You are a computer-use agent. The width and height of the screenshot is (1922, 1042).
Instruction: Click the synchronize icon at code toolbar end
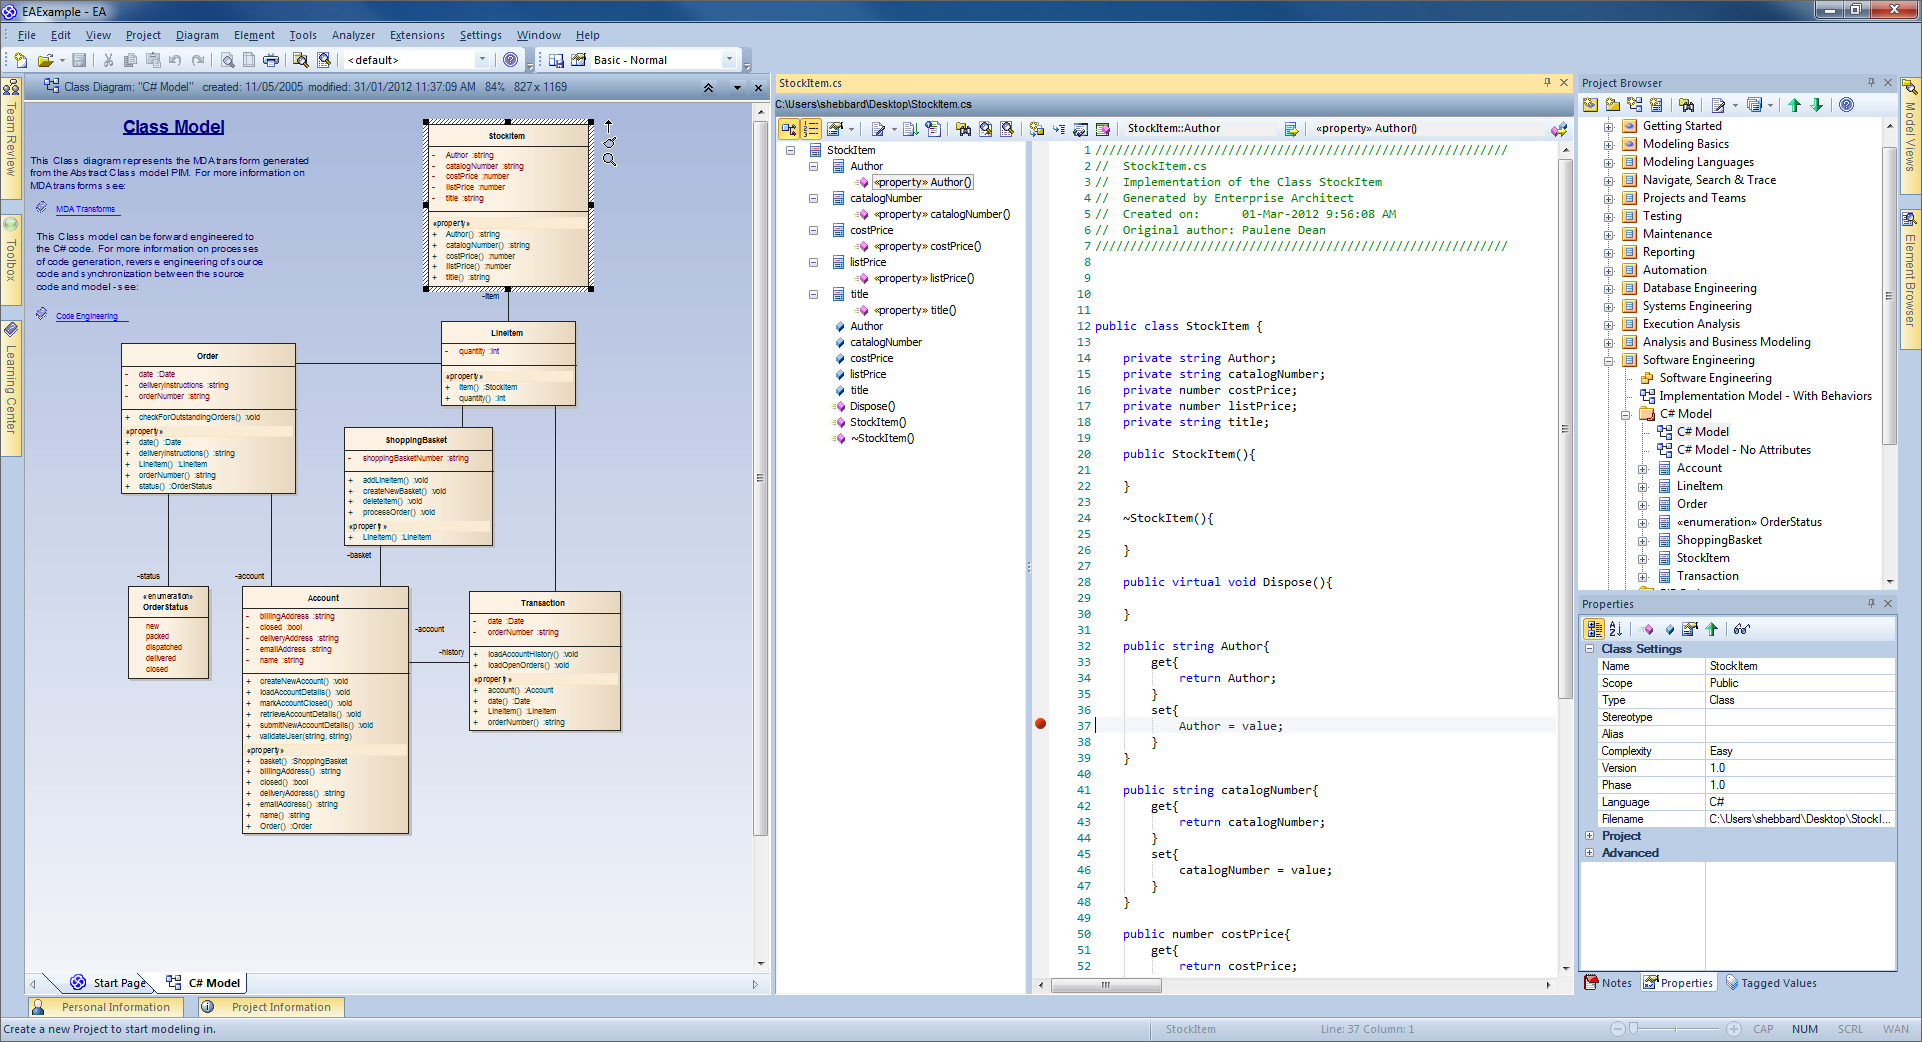[1558, 129]
